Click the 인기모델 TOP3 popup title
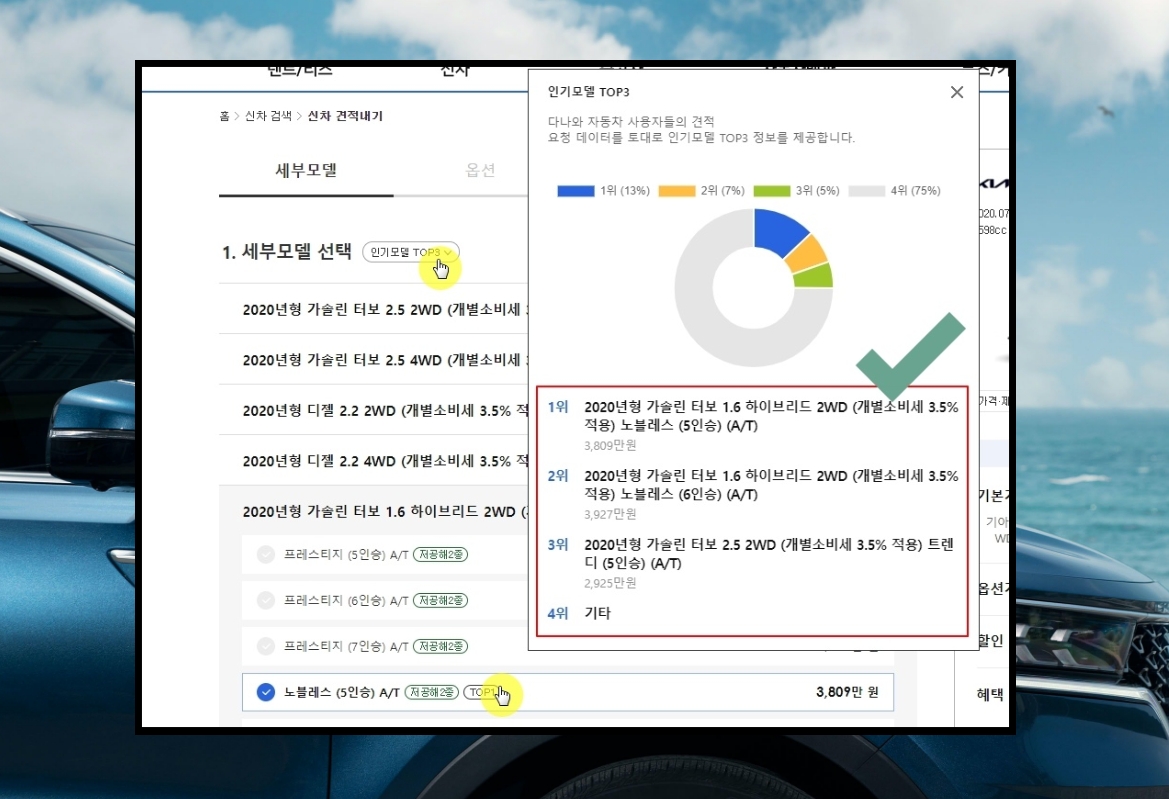1169x799 pixels. pyautogui.click(x=588, y=92)
